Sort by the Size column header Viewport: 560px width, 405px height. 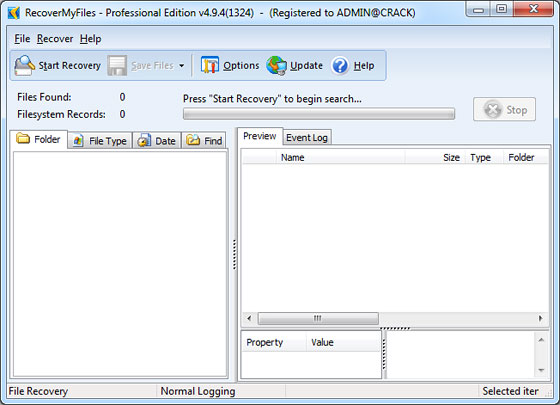[435, 158]
